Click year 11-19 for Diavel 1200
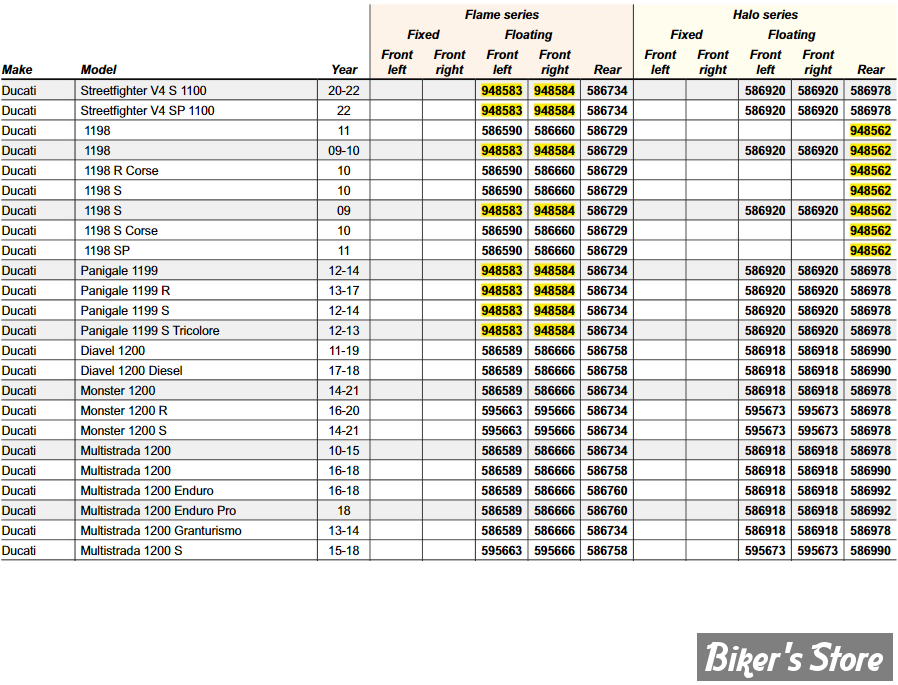The height and width of the screenshot is (685, 898). [x=344, y=351]
